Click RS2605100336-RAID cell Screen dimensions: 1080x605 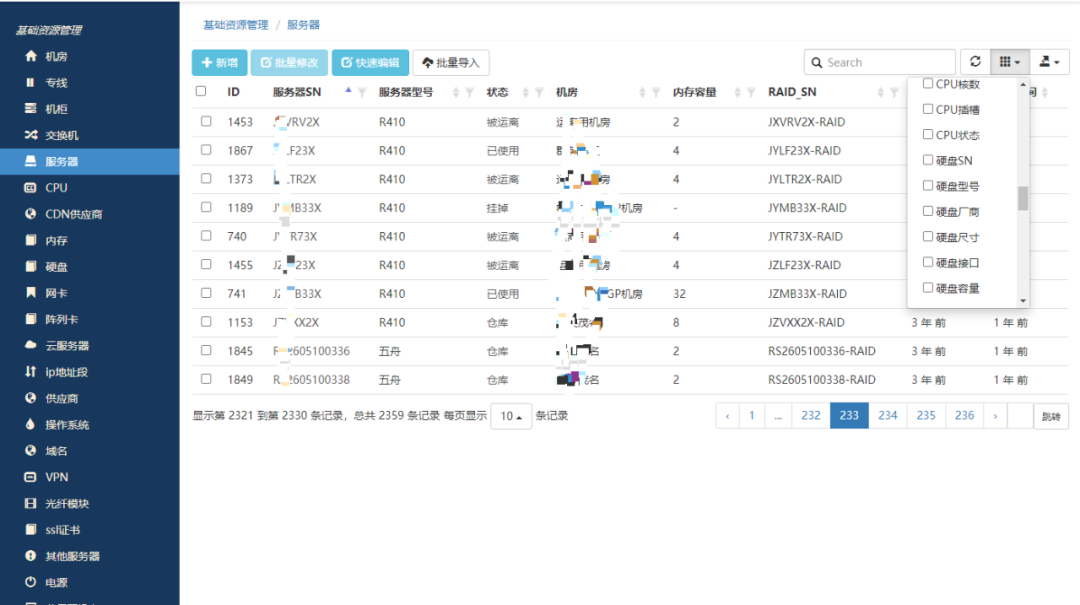[x=822, y=351]
